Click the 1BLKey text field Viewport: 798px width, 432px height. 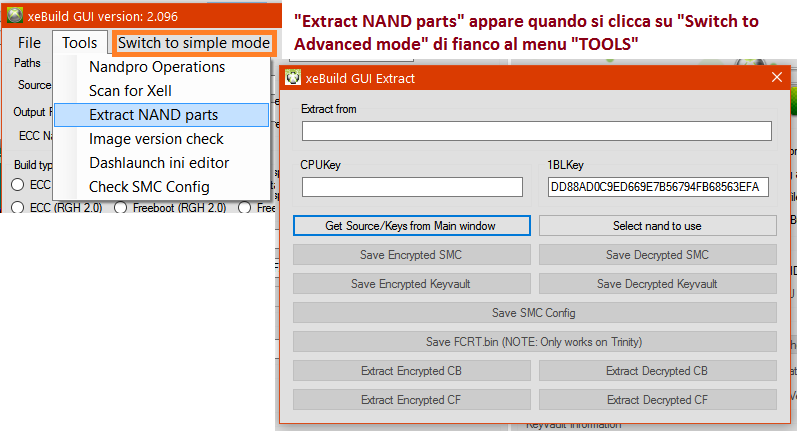[658, 187]
